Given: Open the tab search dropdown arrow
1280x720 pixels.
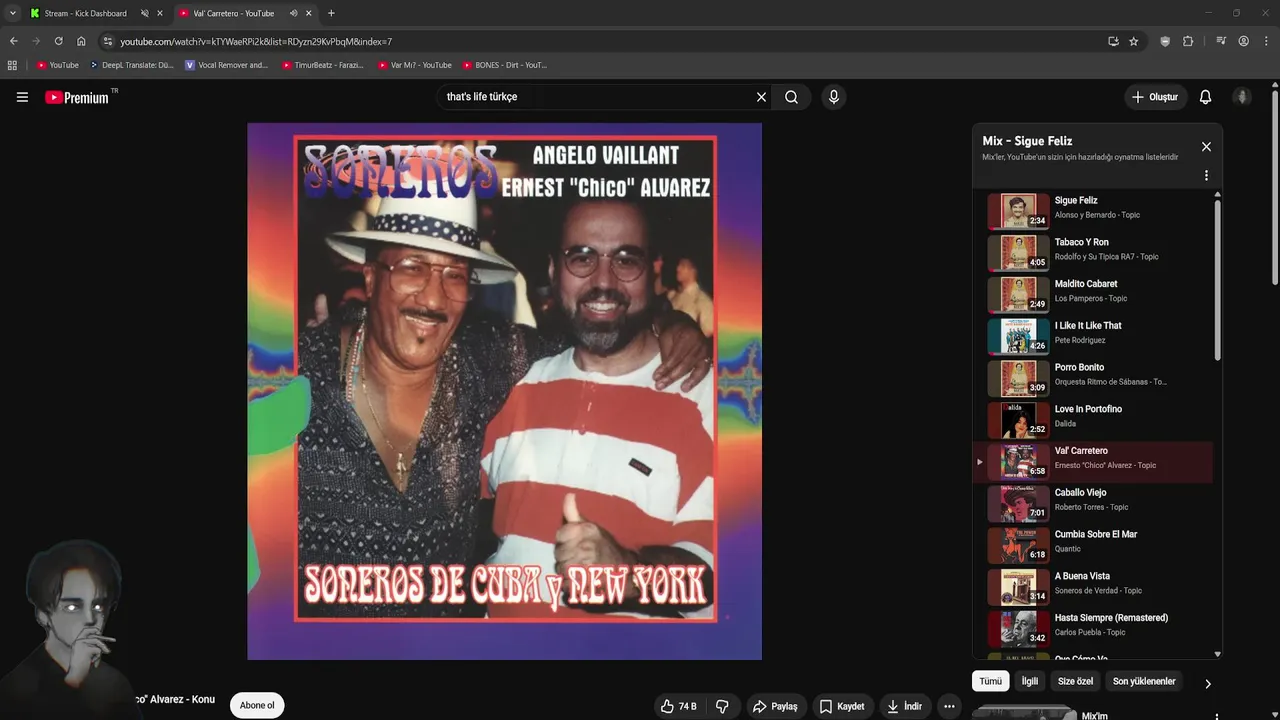Looking at the screenshot, I should coord(12,13).
